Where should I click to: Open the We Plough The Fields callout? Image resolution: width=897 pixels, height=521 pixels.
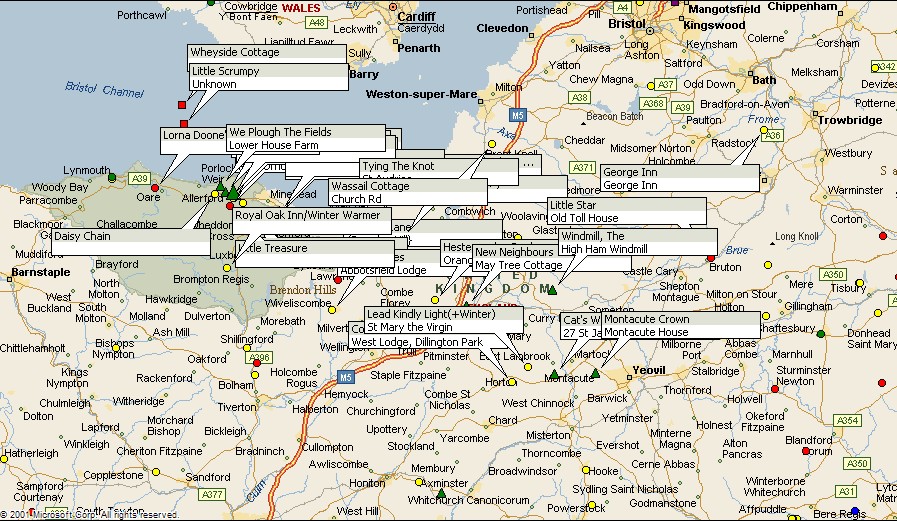(x=305, y=138)
